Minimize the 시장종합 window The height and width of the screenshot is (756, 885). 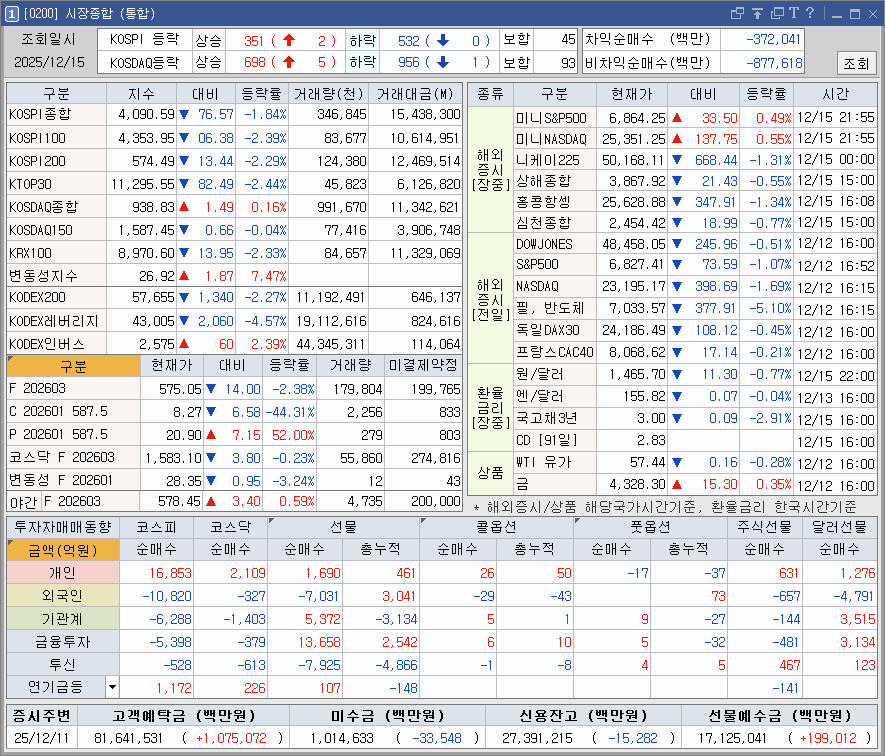point(837,14)
